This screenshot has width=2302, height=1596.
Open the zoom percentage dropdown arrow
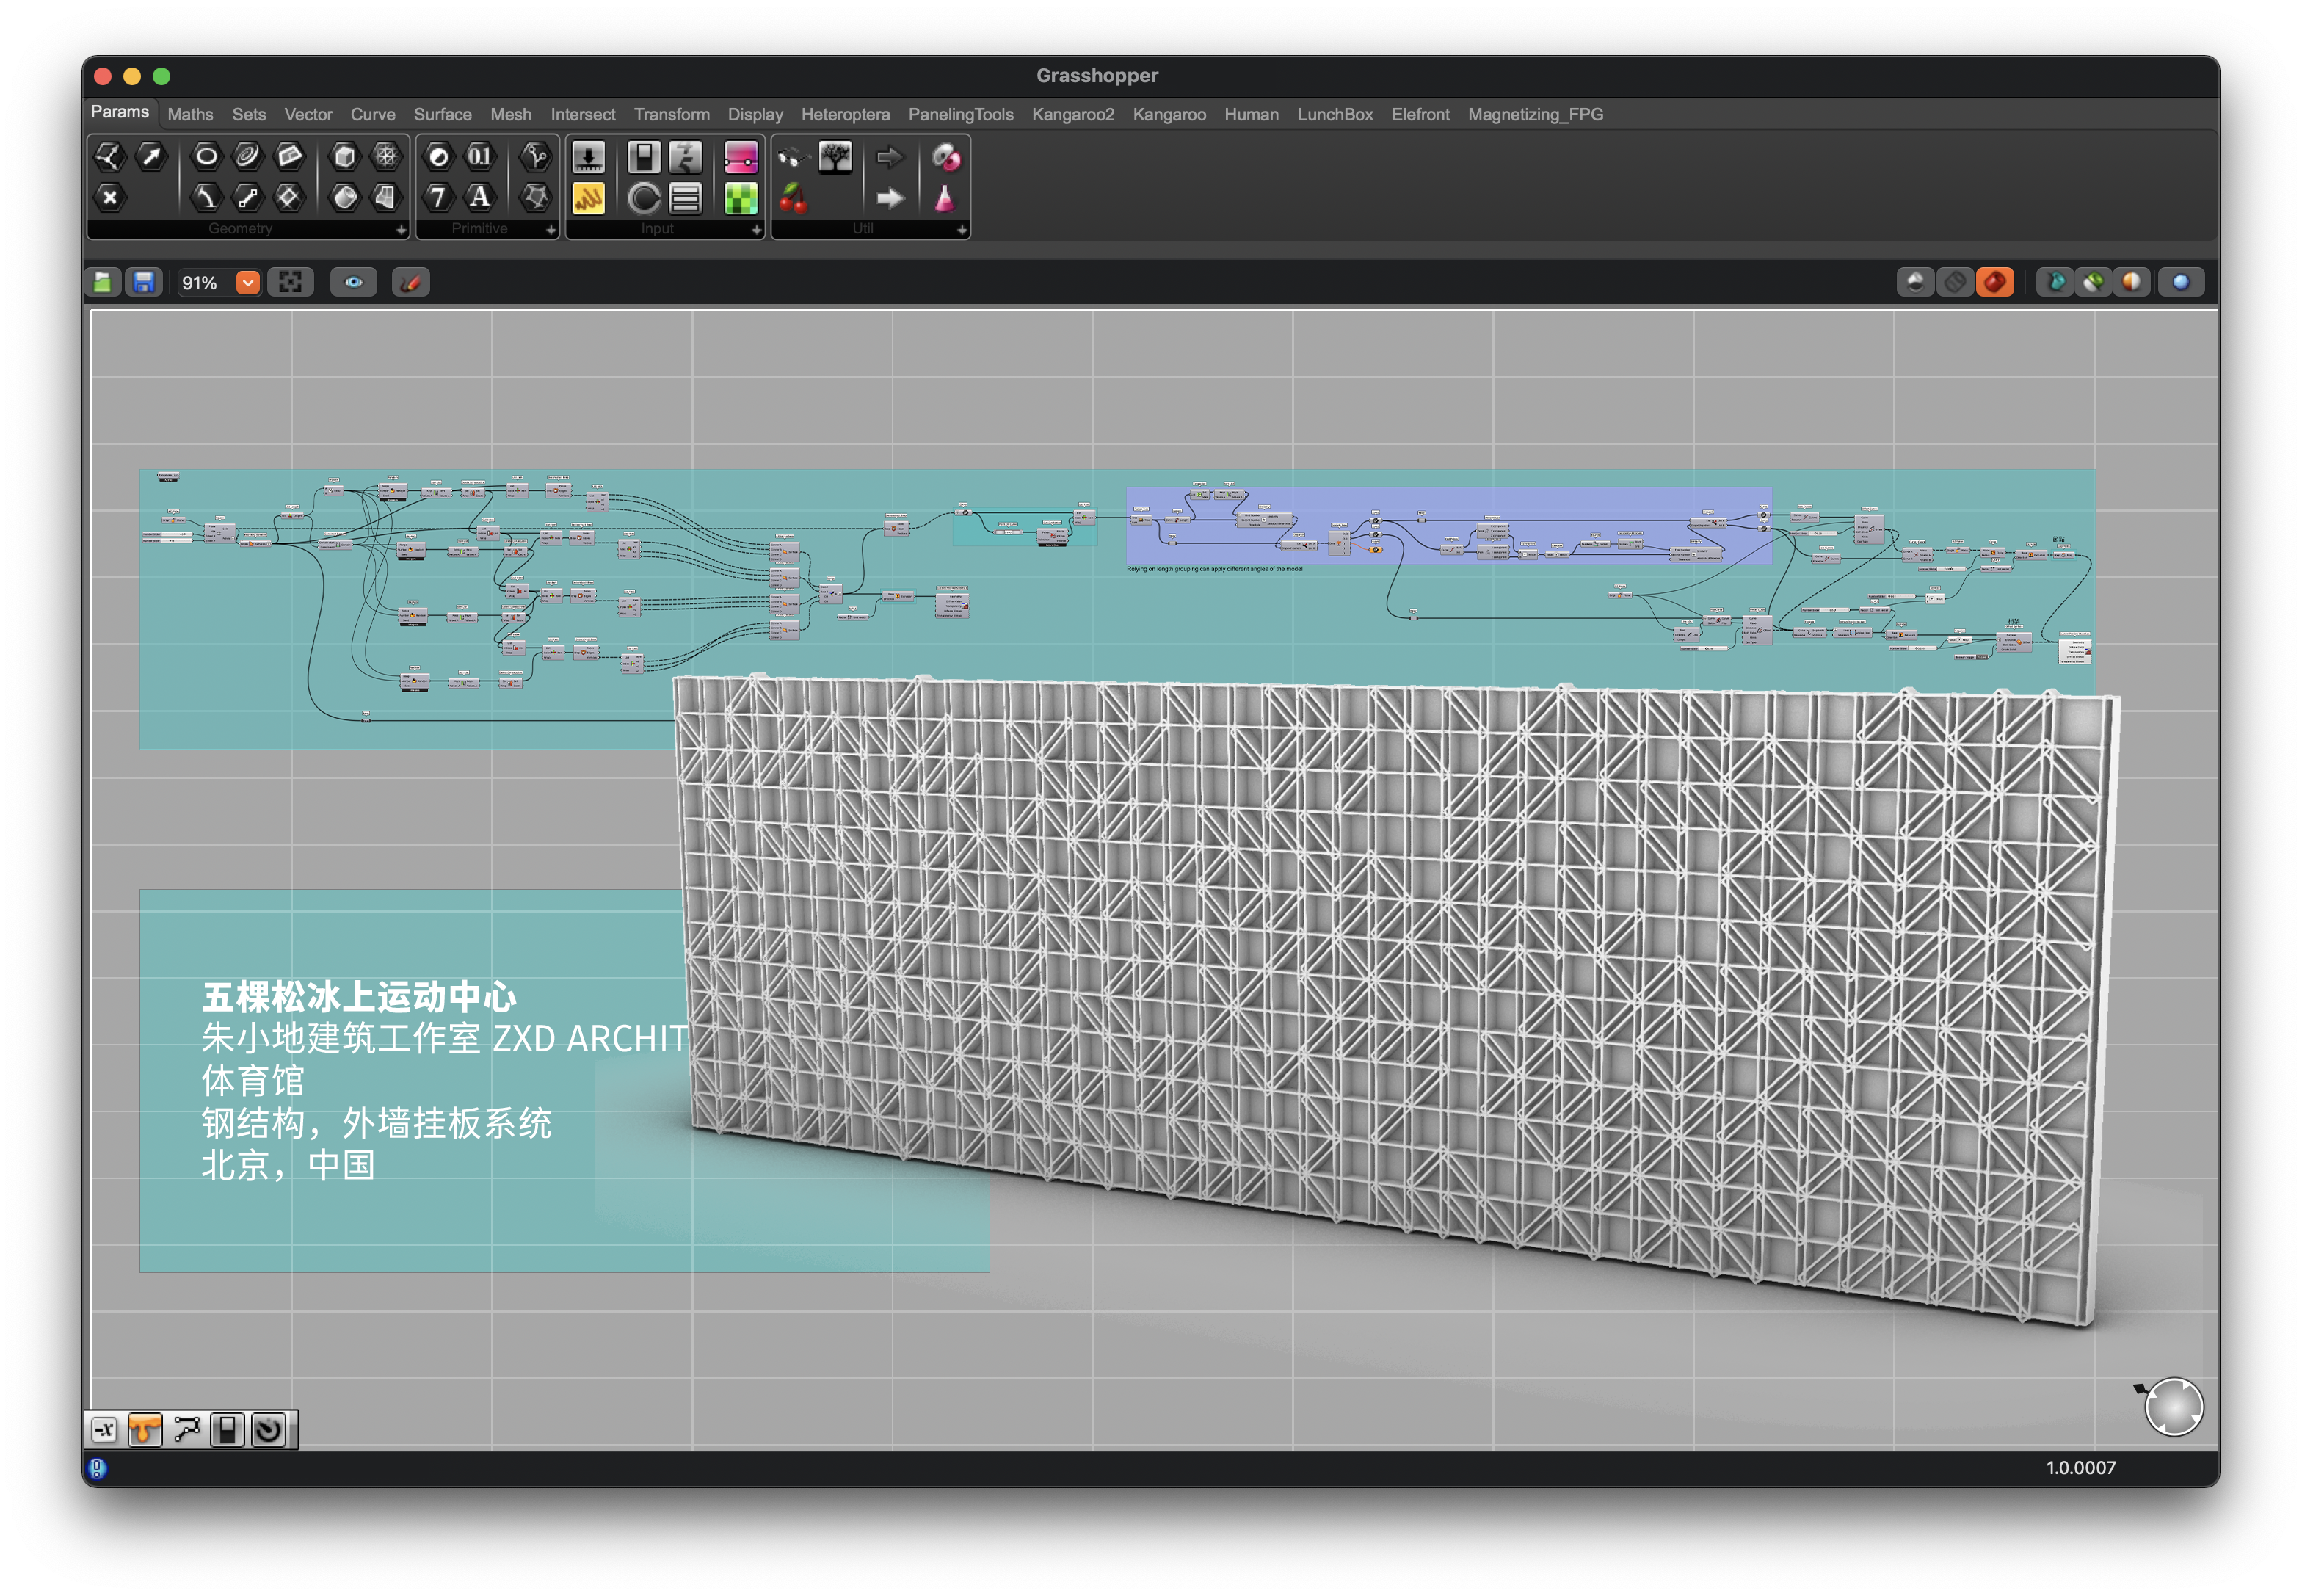(x=248, y=283)
